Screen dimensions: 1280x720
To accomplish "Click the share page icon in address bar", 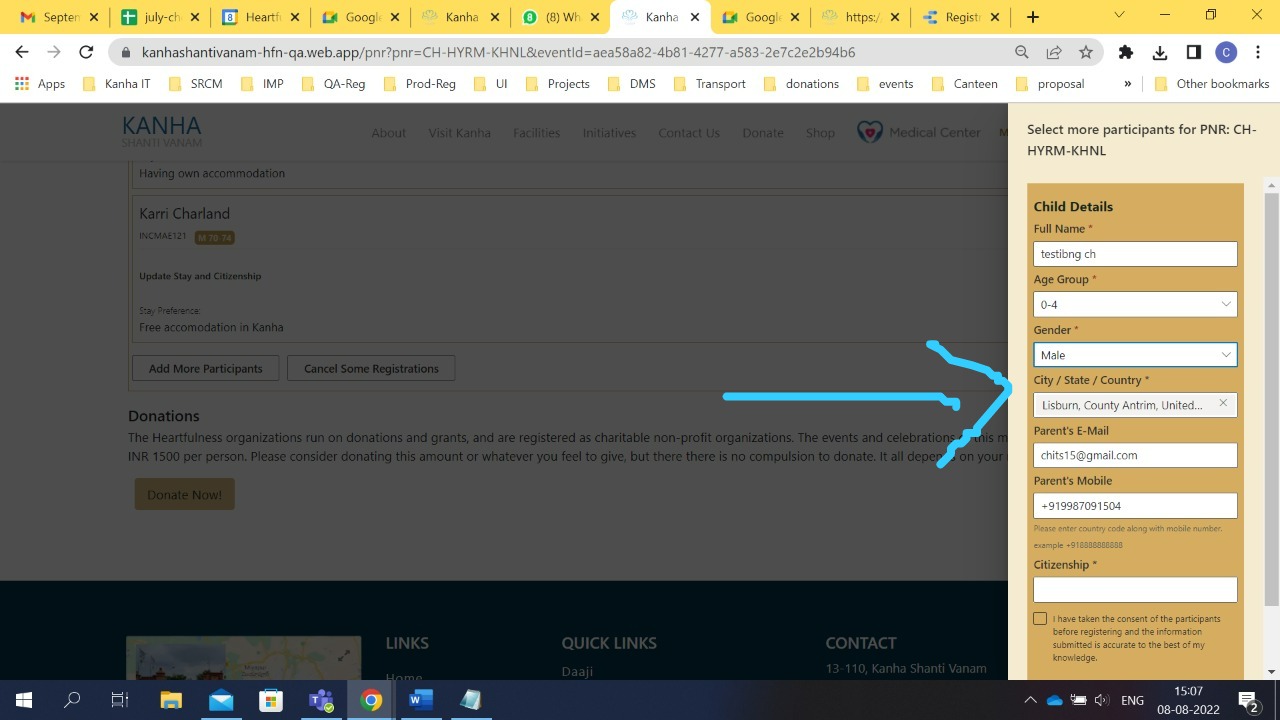I will [1054, 53].
